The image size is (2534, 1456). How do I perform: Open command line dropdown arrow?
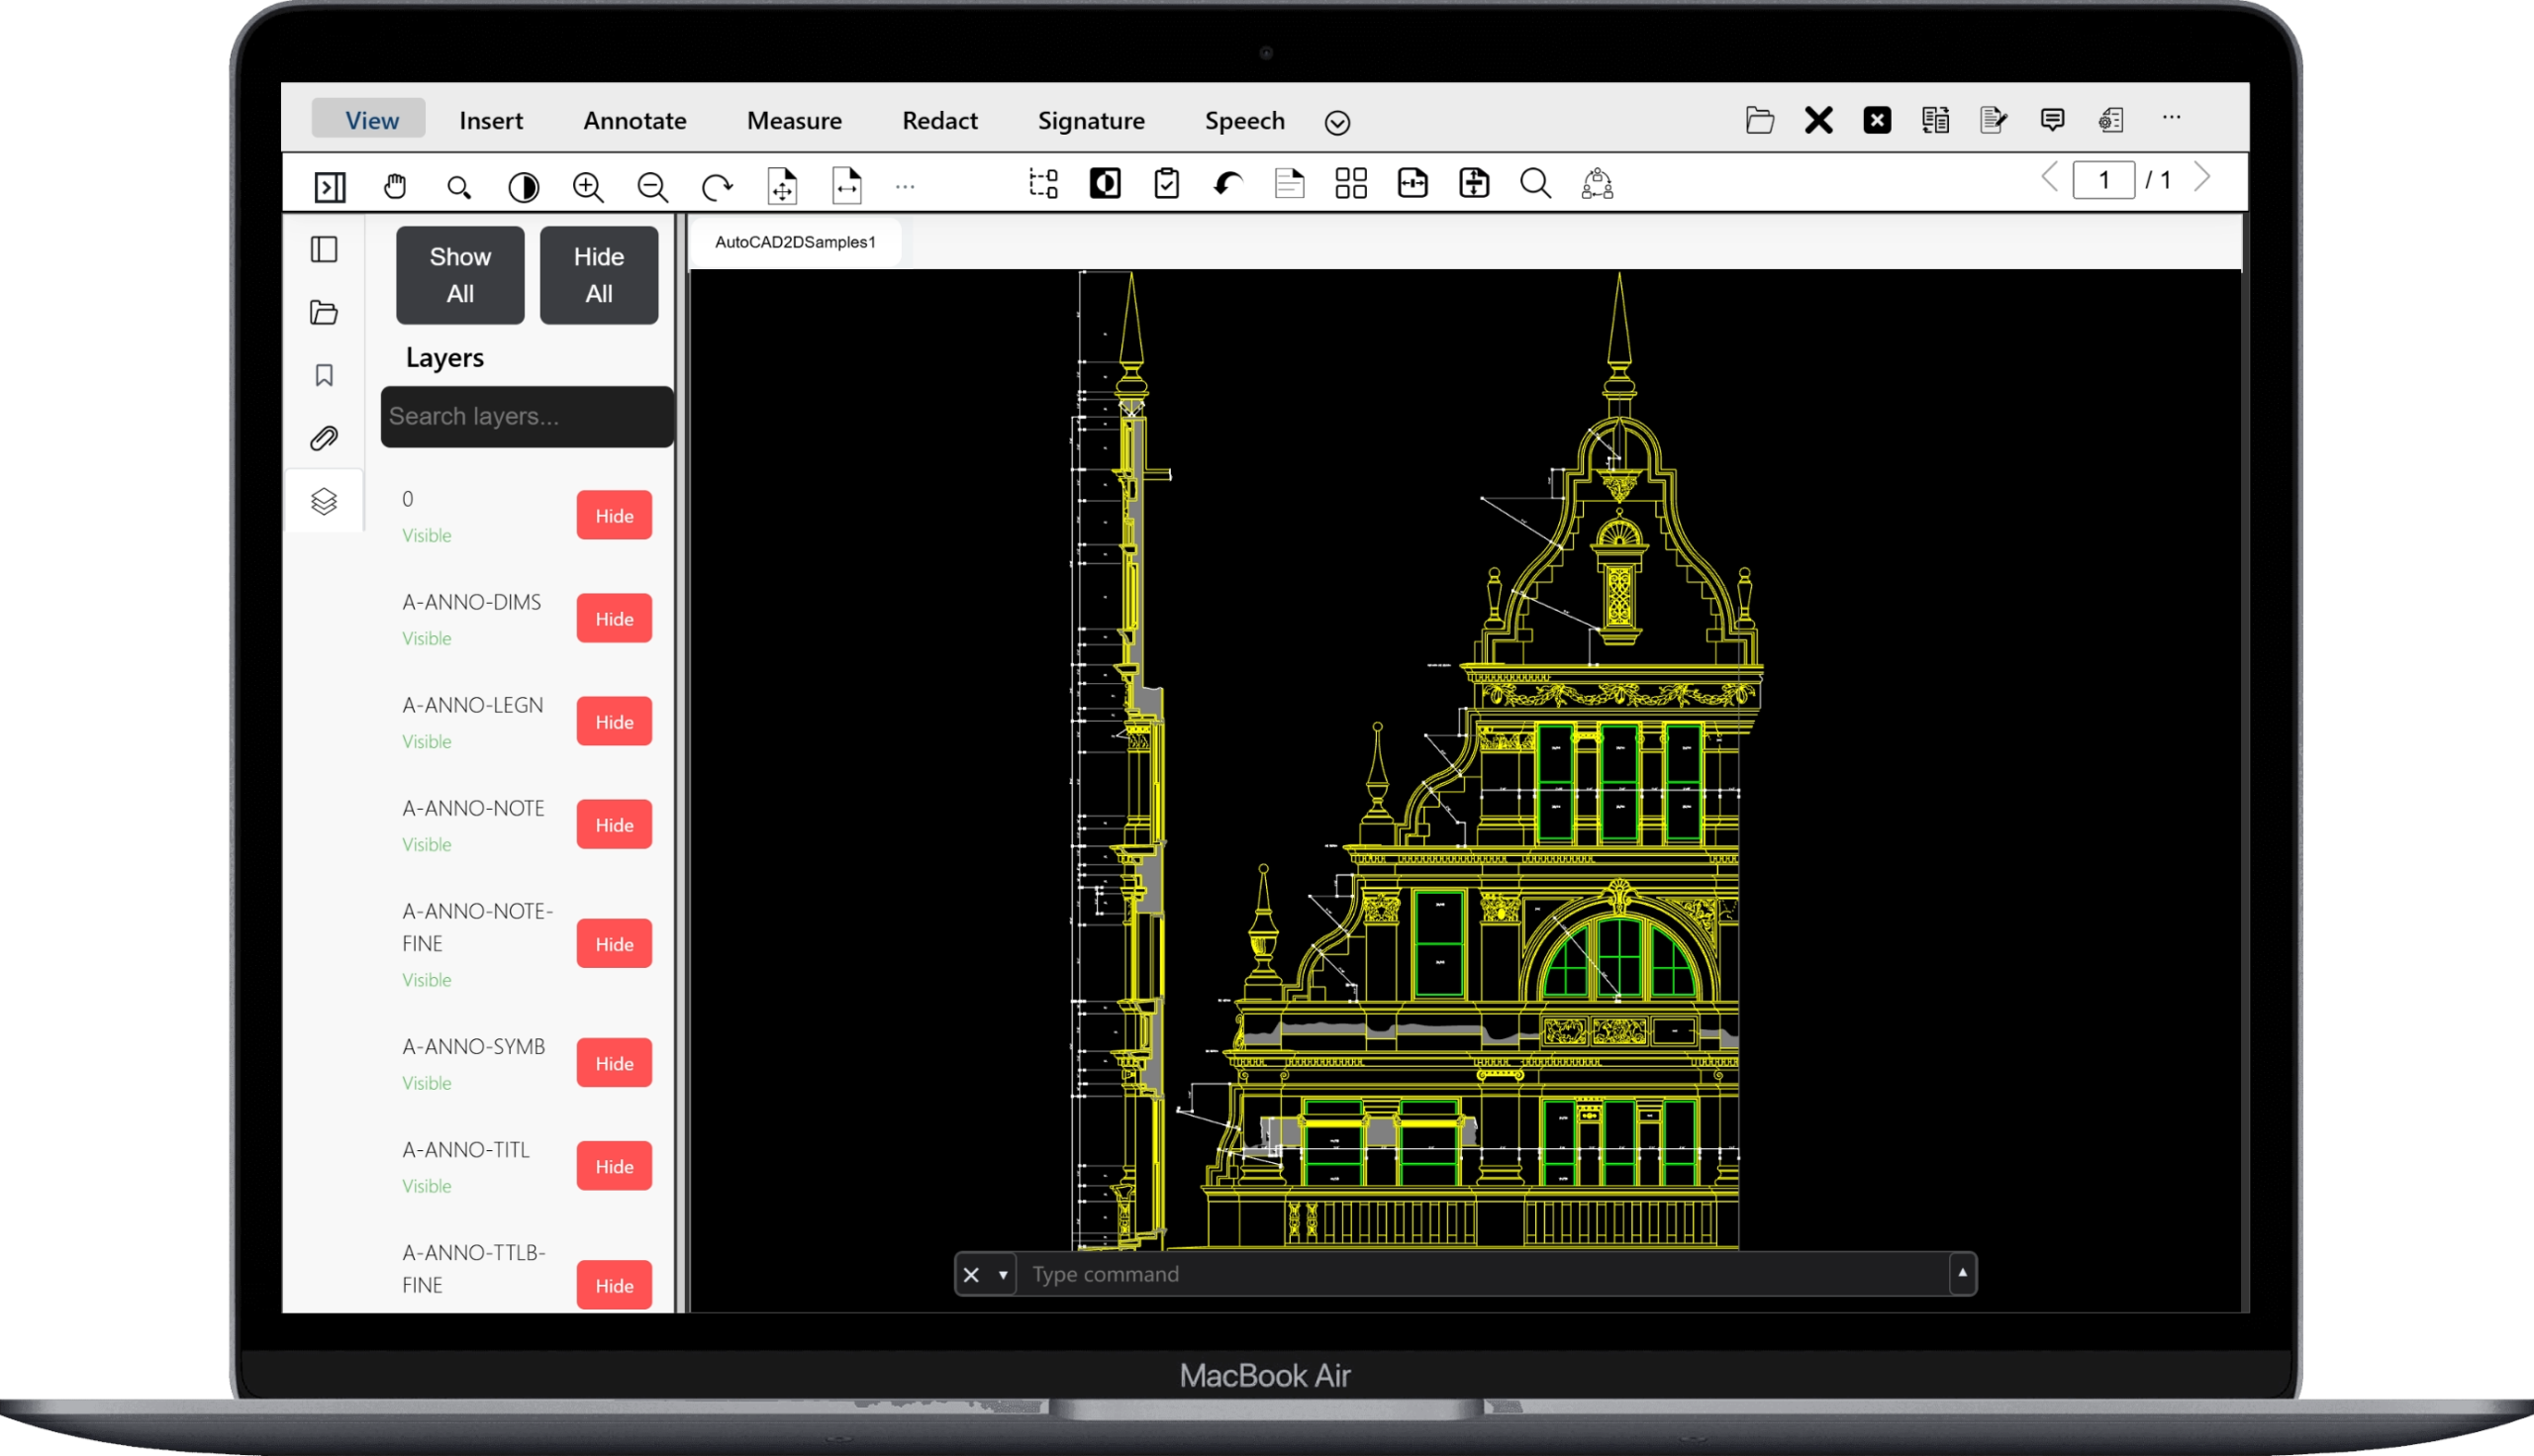pyautogui.click(x=1002, y=1275)
